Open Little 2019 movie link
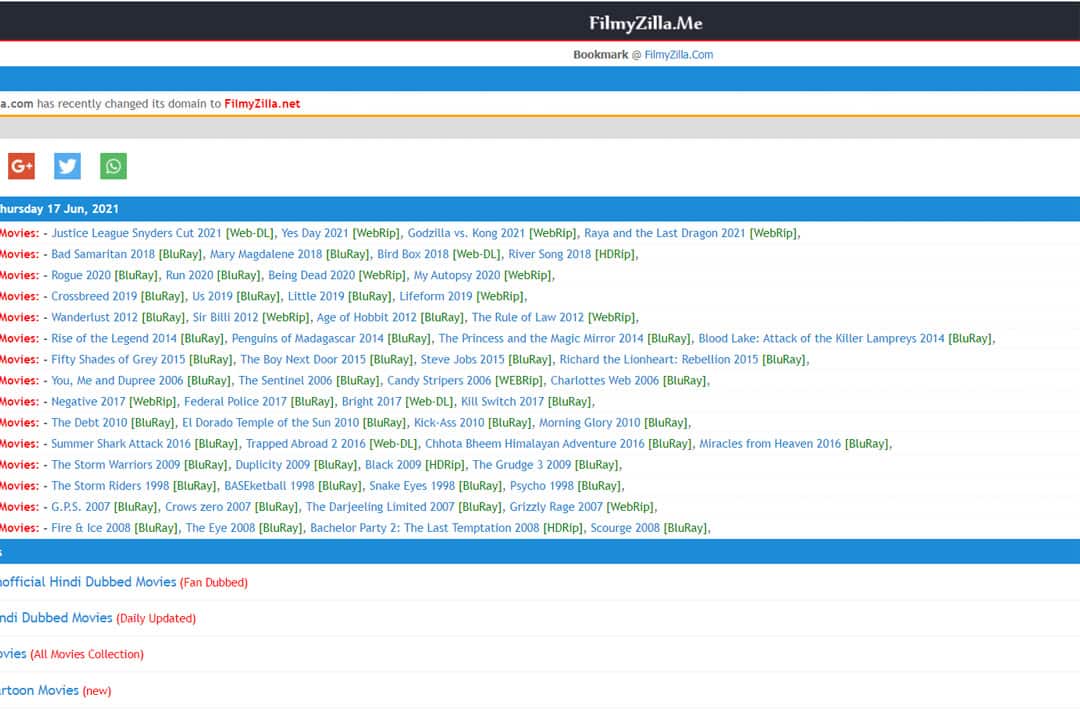Screen dimensions: 1080x720 click(x=315, y=296)
